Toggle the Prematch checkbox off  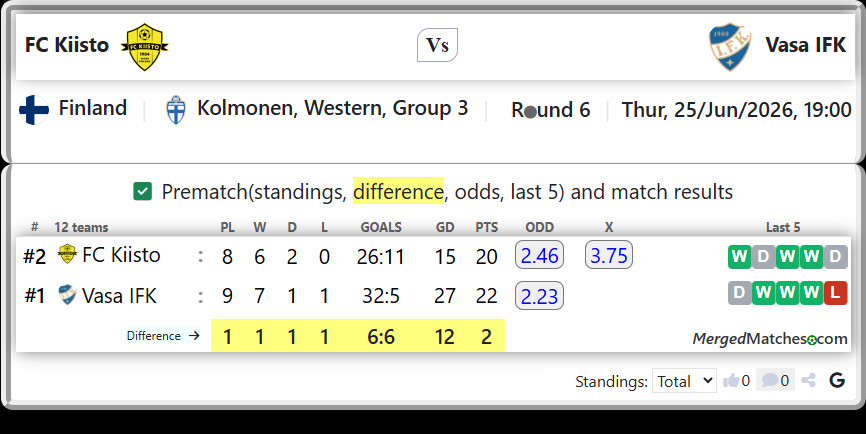142,192
